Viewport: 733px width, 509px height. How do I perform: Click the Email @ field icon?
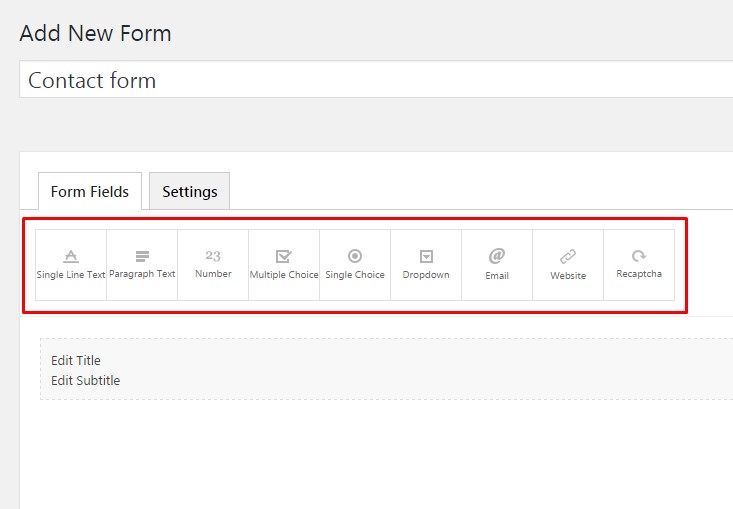(x=497, y=256)
